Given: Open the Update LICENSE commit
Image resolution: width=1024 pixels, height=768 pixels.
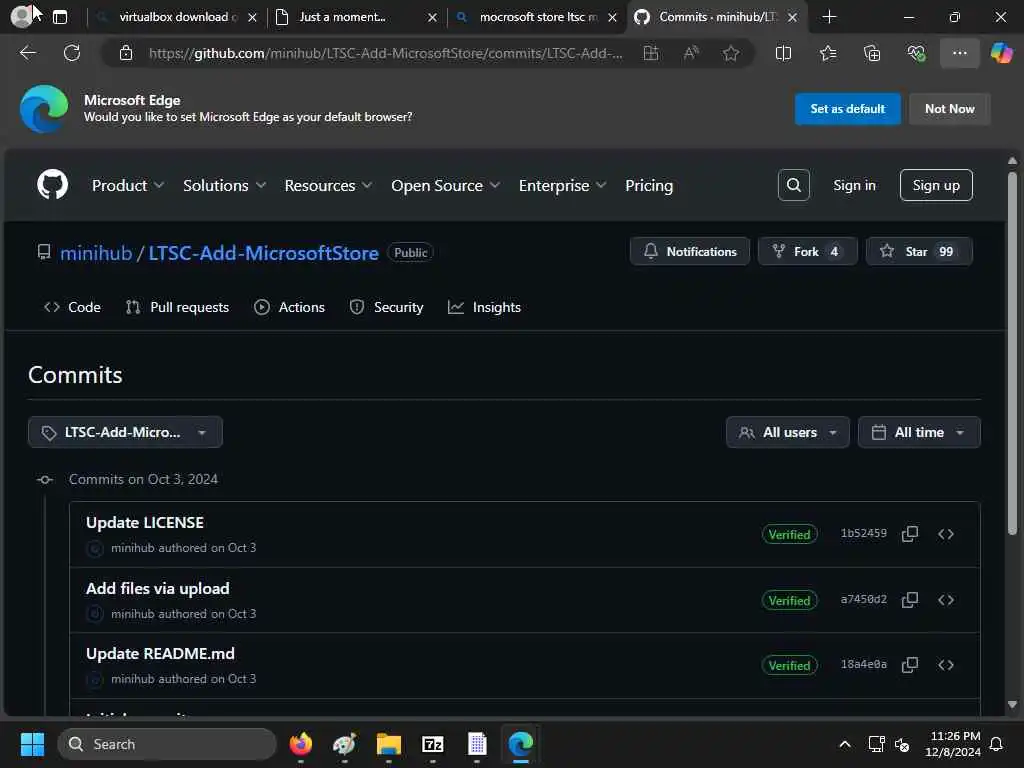Looking at the screenshot, I should 145,522.
